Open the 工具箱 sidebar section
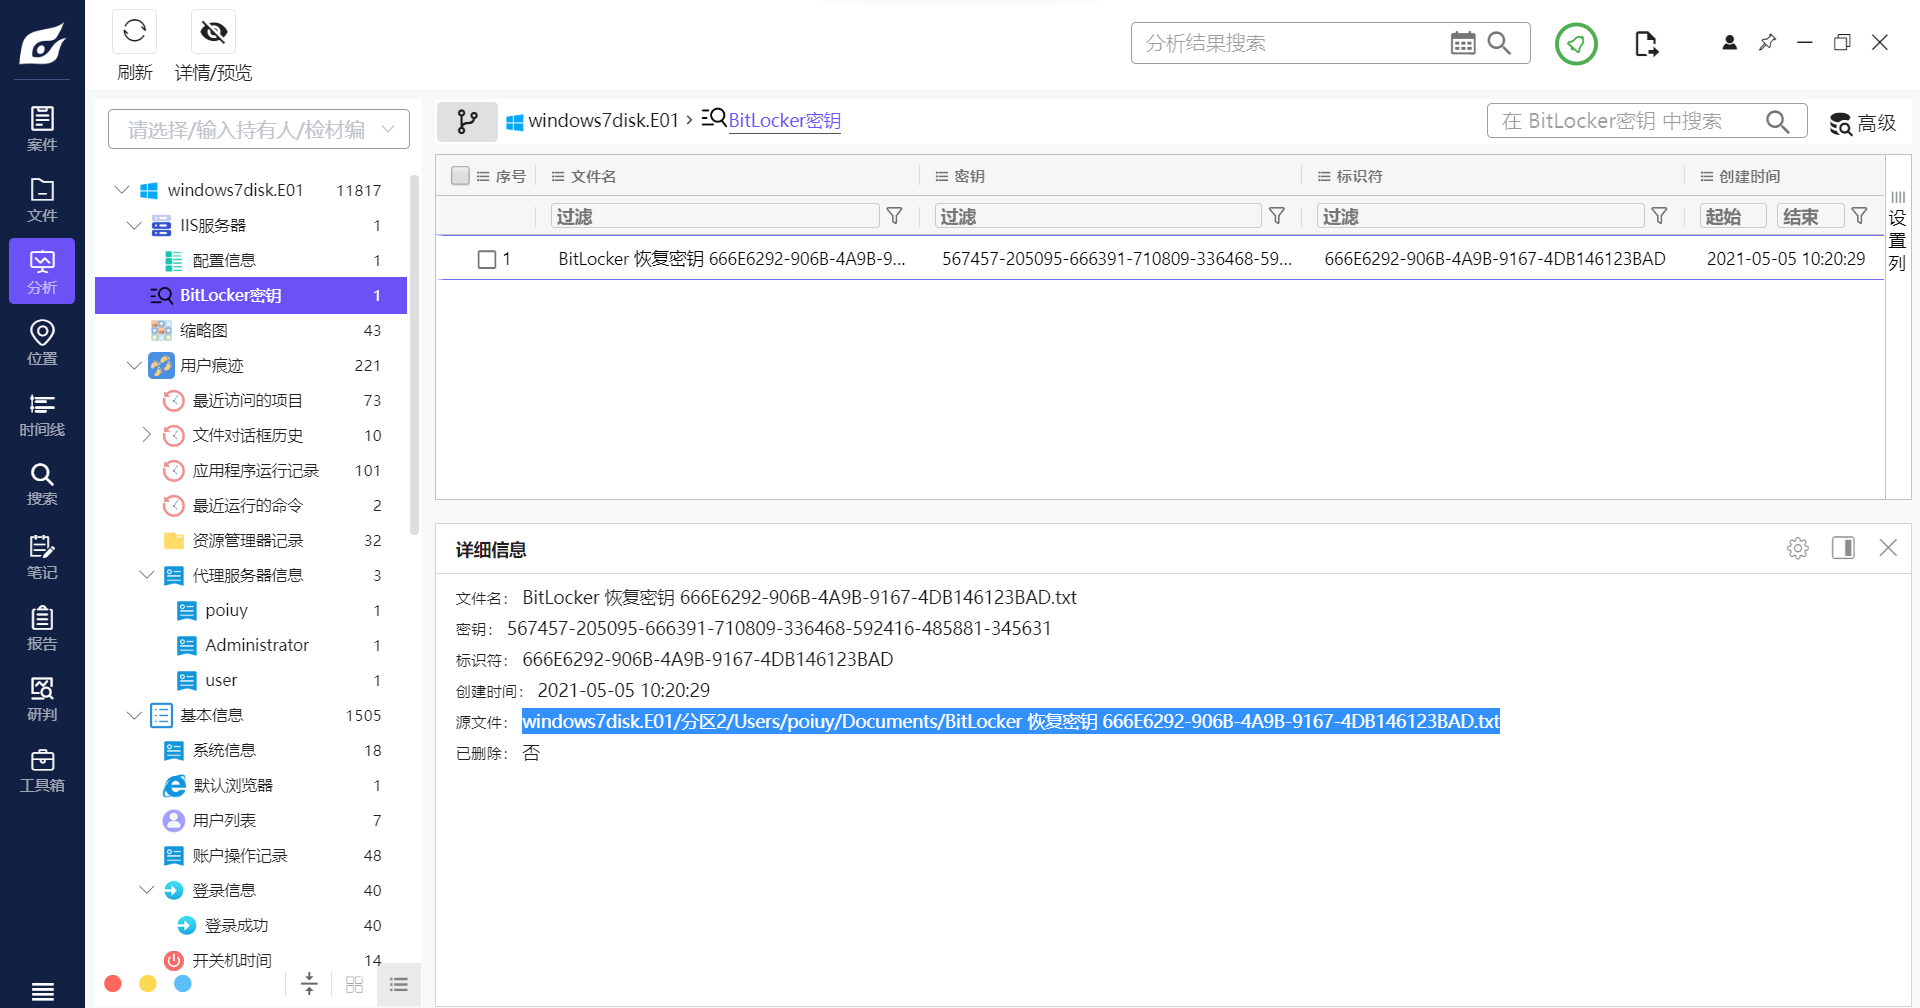1920x1008 pixels. 42,770
